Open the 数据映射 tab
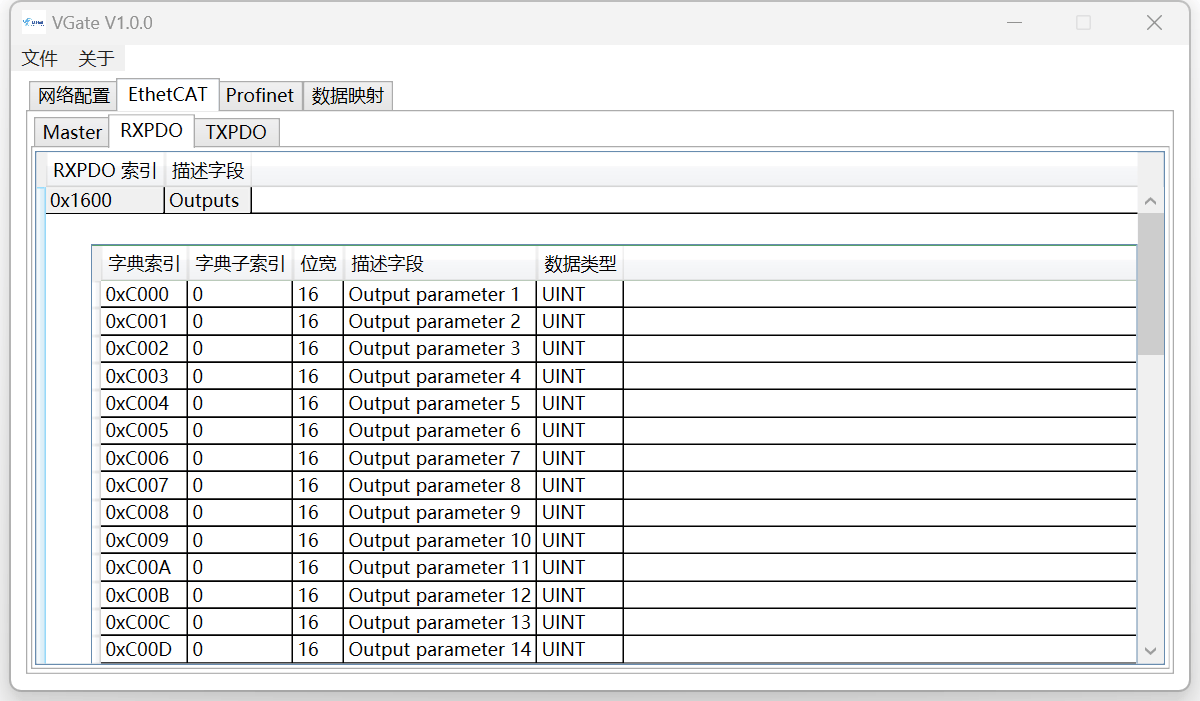Image resolution: width=1200 pixels, height=701 pixels. (x=348, y=96)
